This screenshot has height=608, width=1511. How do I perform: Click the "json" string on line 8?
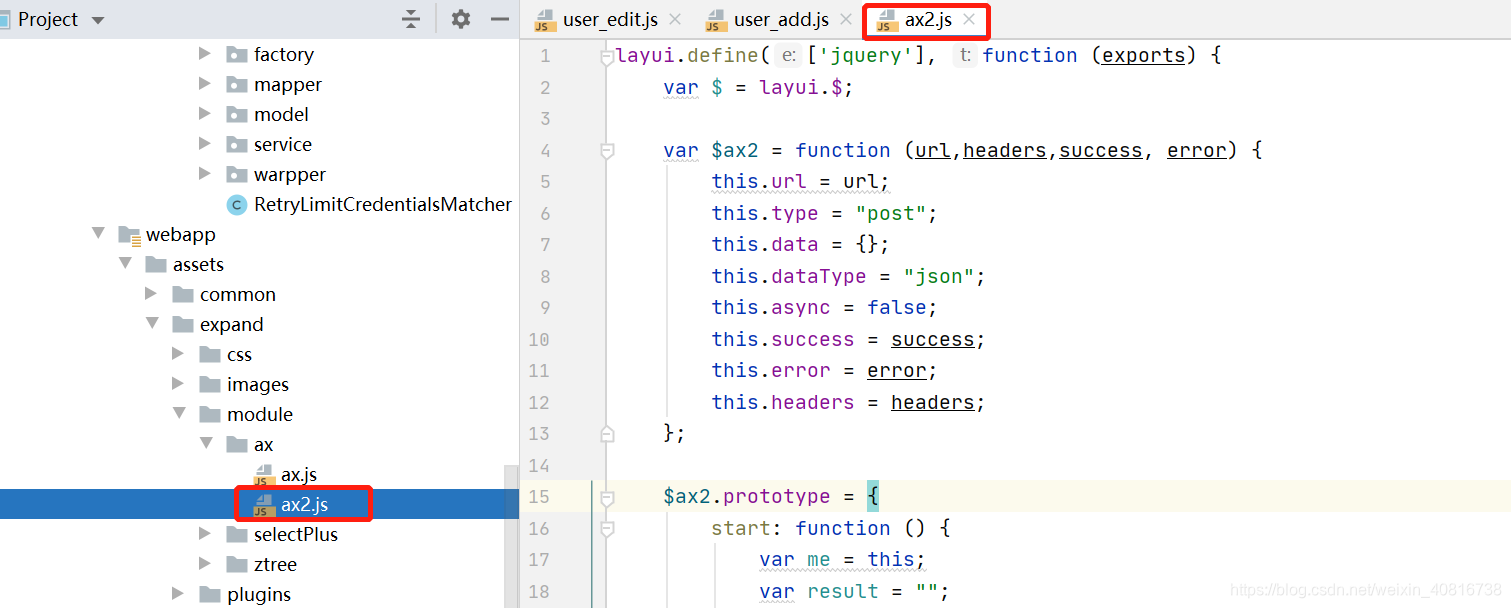tap(938, 276)
